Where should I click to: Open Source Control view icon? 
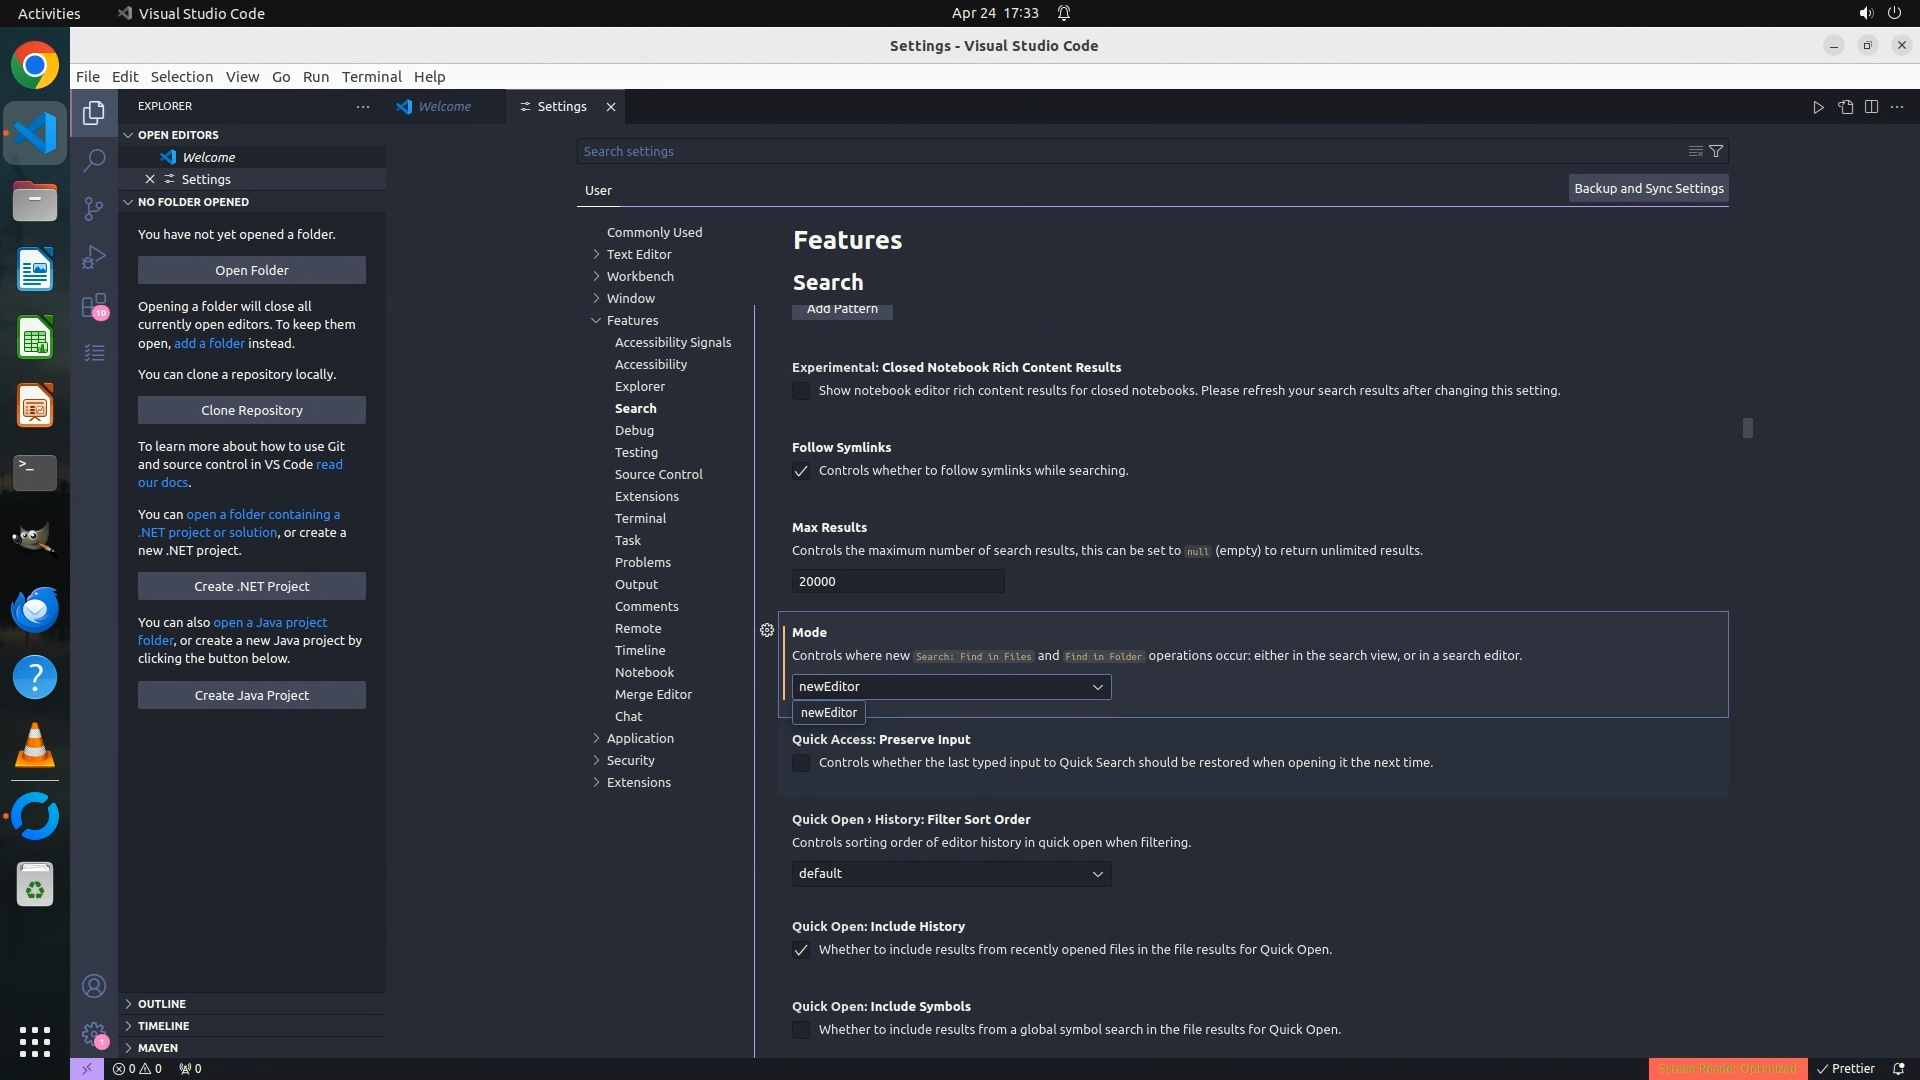(94, 208)
